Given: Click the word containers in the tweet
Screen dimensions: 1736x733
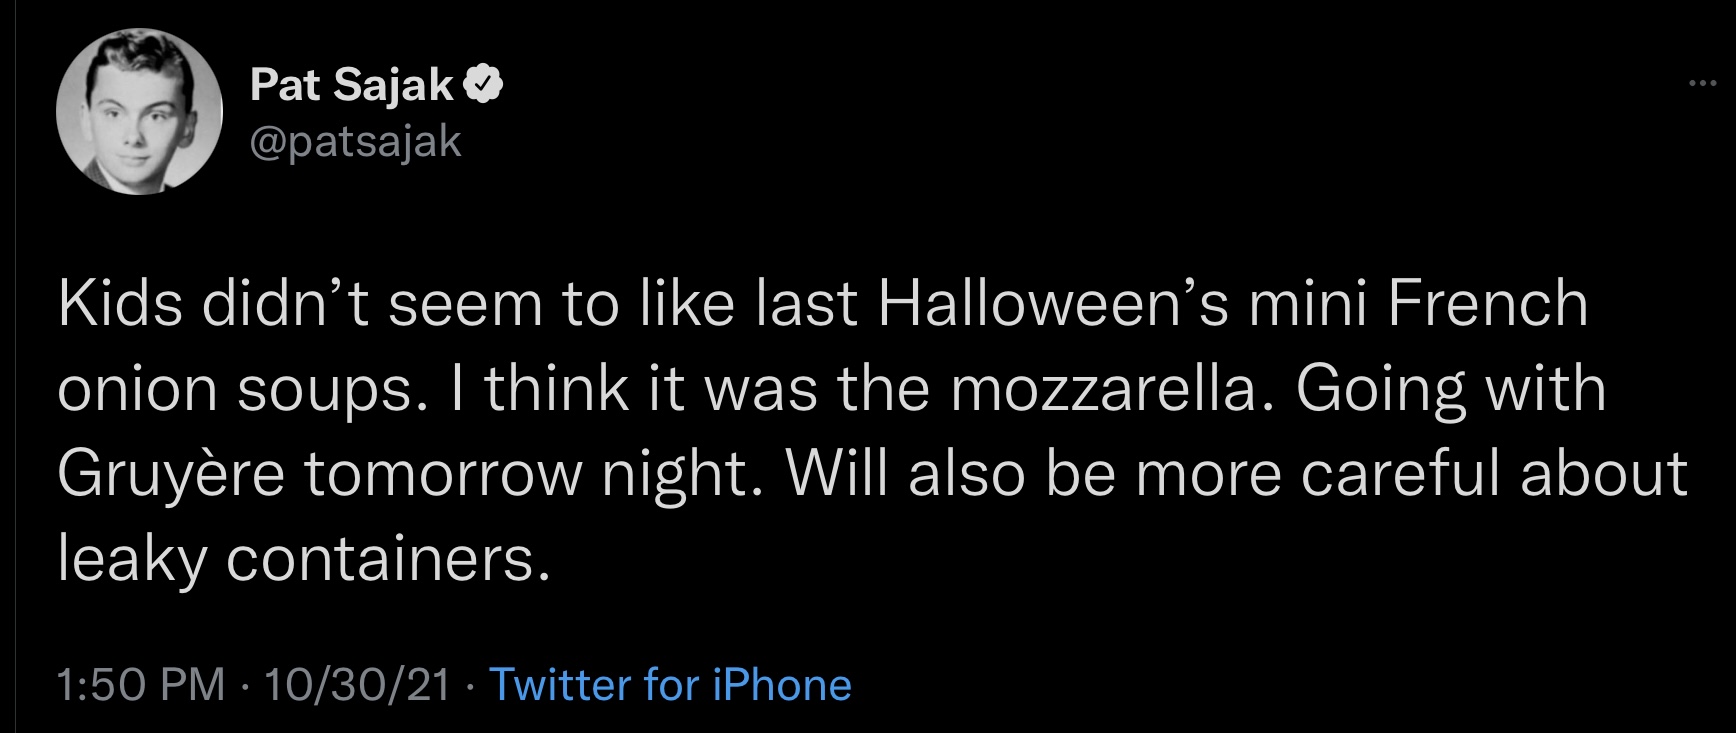Looking at the screenshot, I should point(388,559).
